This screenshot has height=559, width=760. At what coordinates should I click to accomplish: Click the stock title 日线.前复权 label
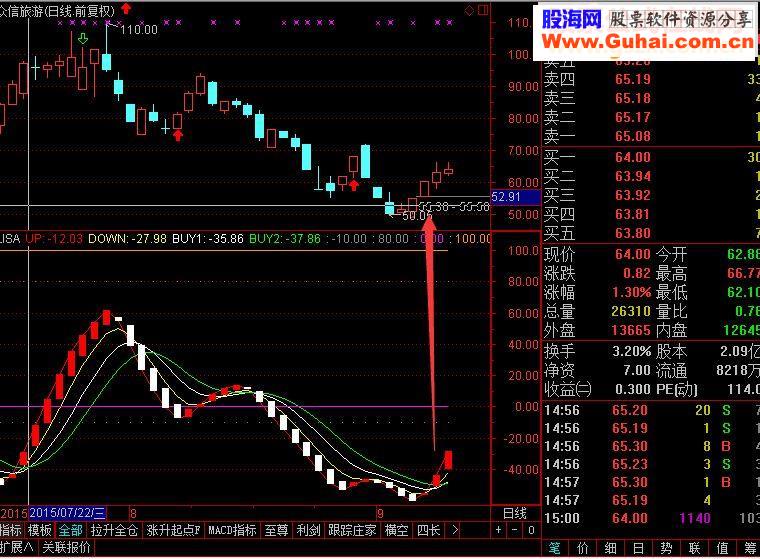click(80, 11)
